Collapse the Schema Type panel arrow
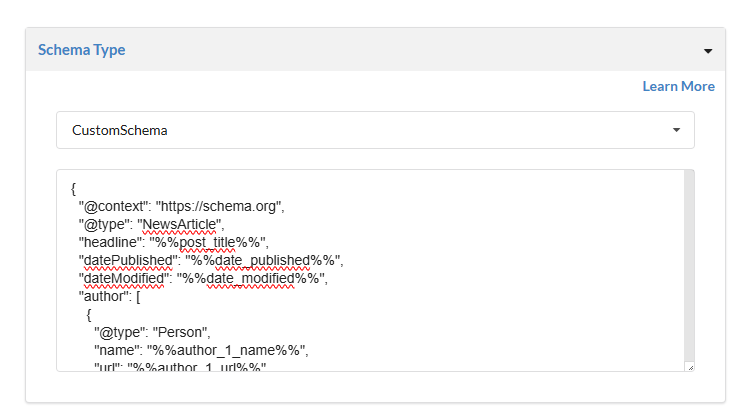Image resolution: width=751 pixels, height=411 pixels. coord(707,50)
